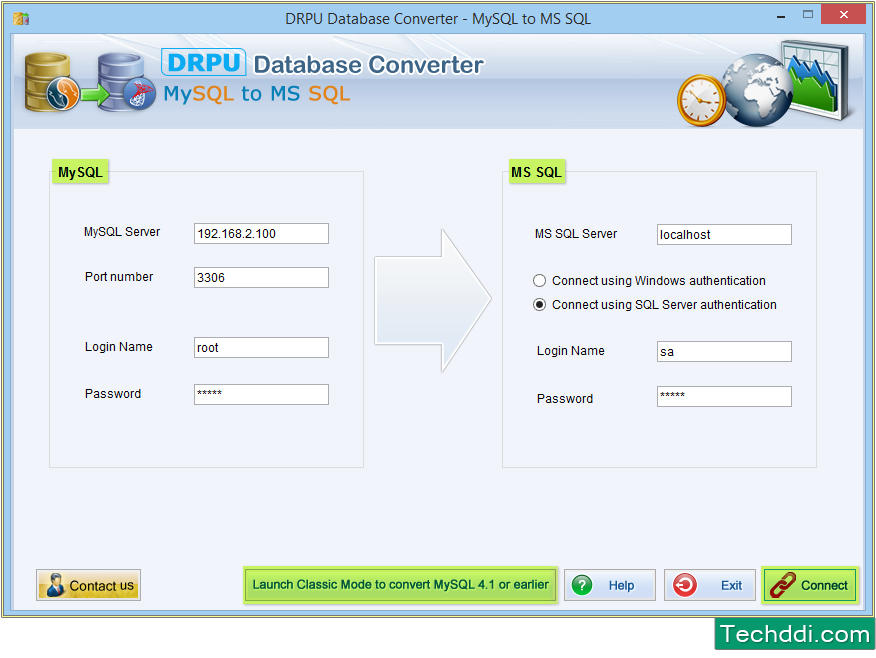Click the MySQL Server label text
The image size is (876, 658).
click(122, 232)
